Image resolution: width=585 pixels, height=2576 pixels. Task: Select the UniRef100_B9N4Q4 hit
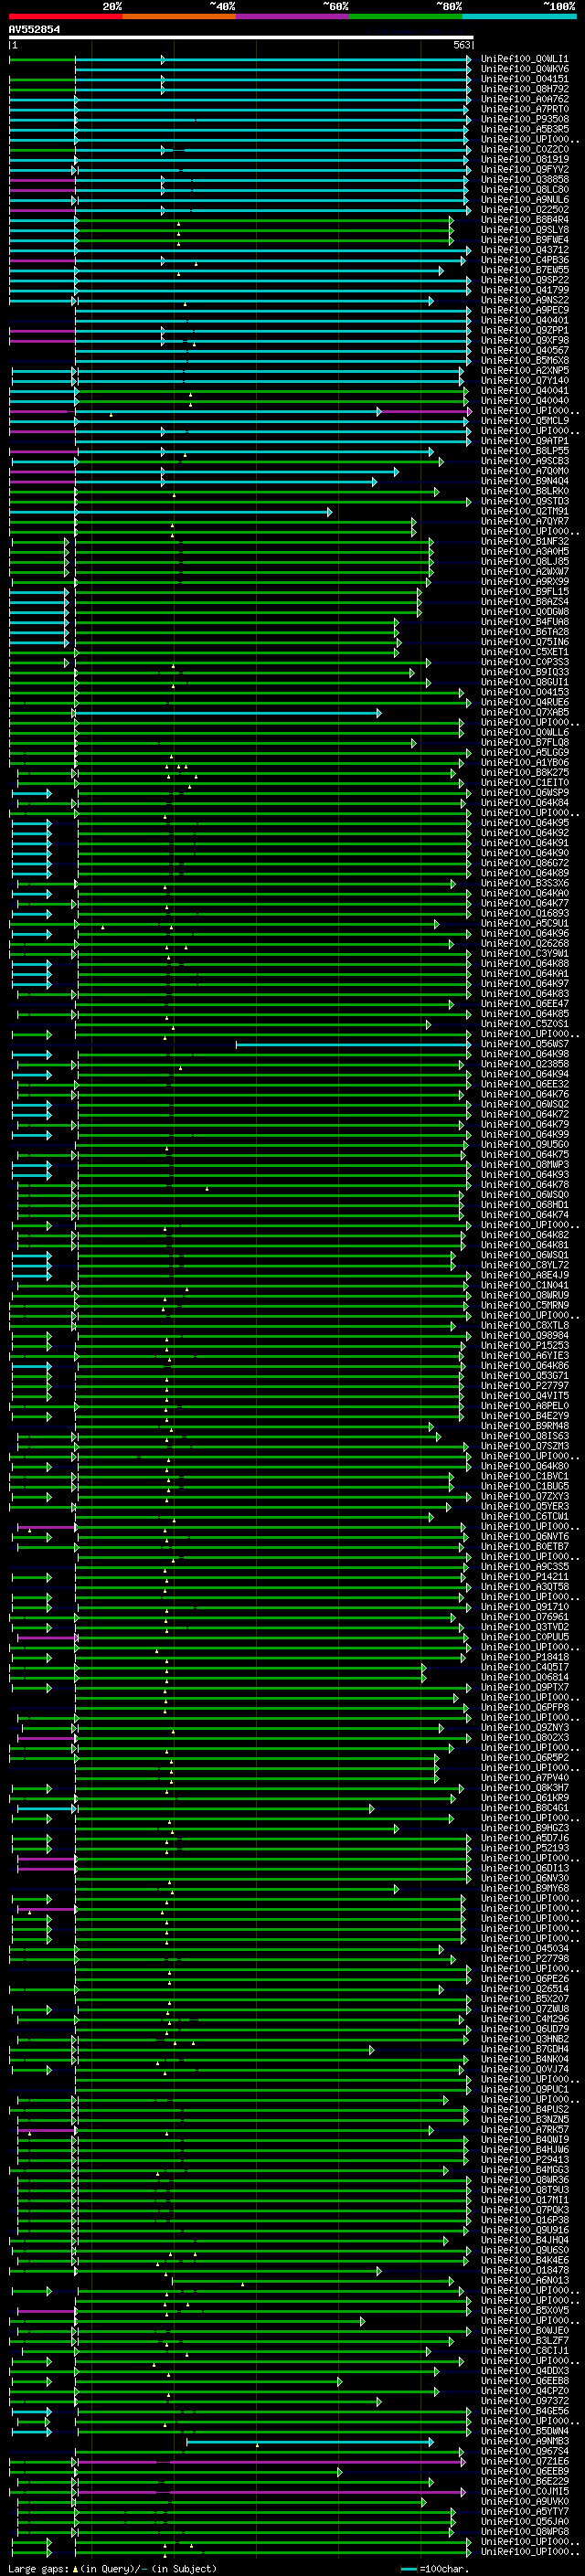tap(524, 481)
